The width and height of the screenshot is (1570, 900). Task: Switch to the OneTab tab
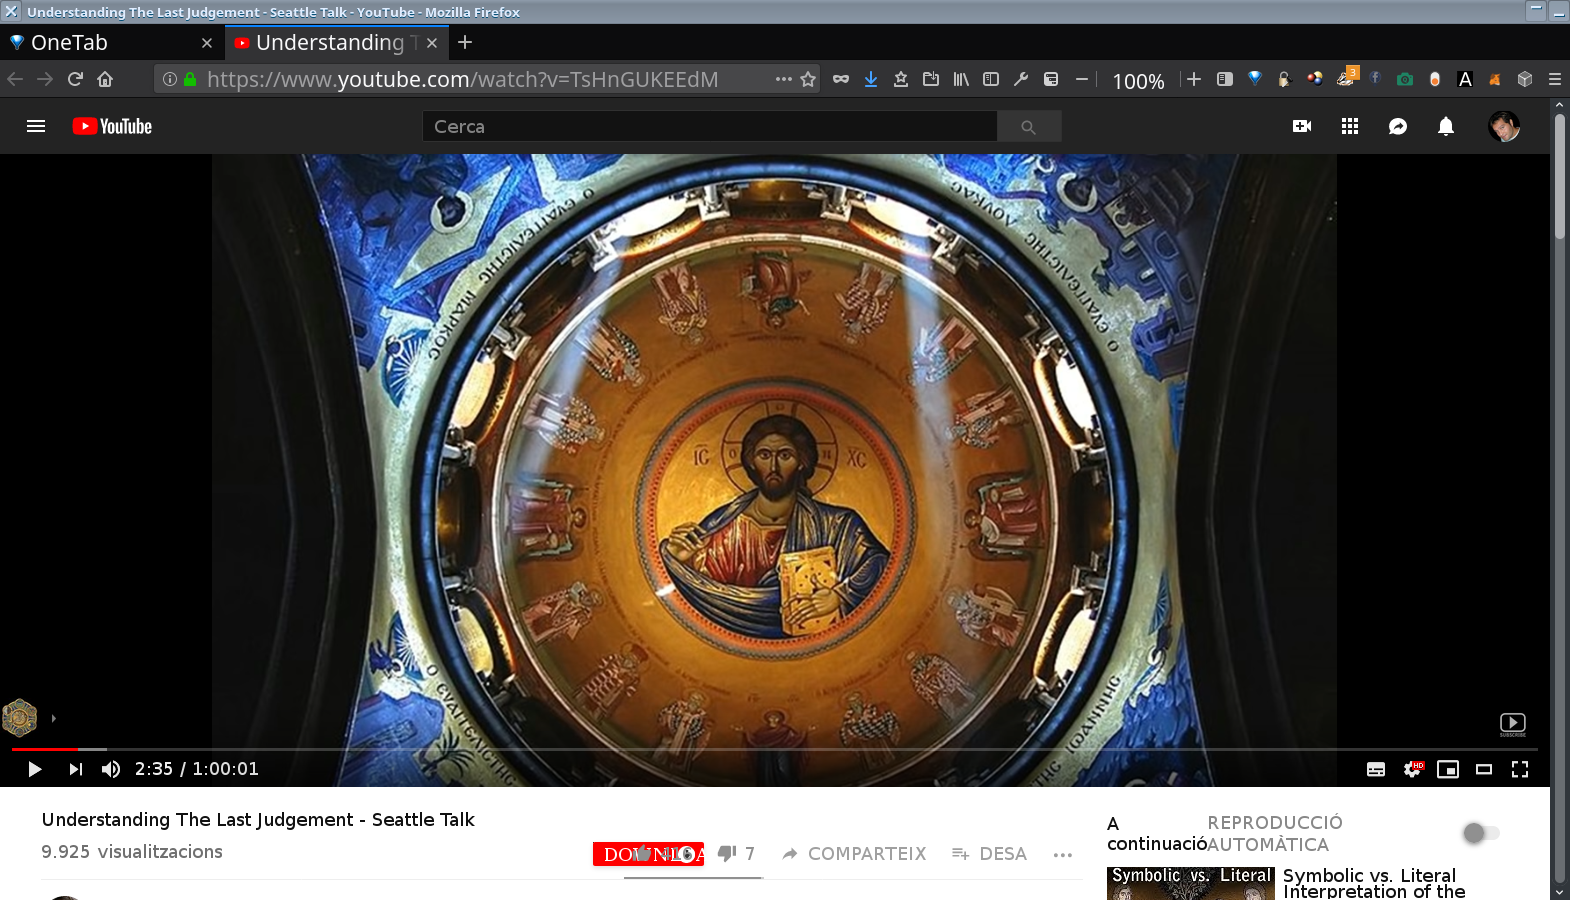tap(110, 43)
